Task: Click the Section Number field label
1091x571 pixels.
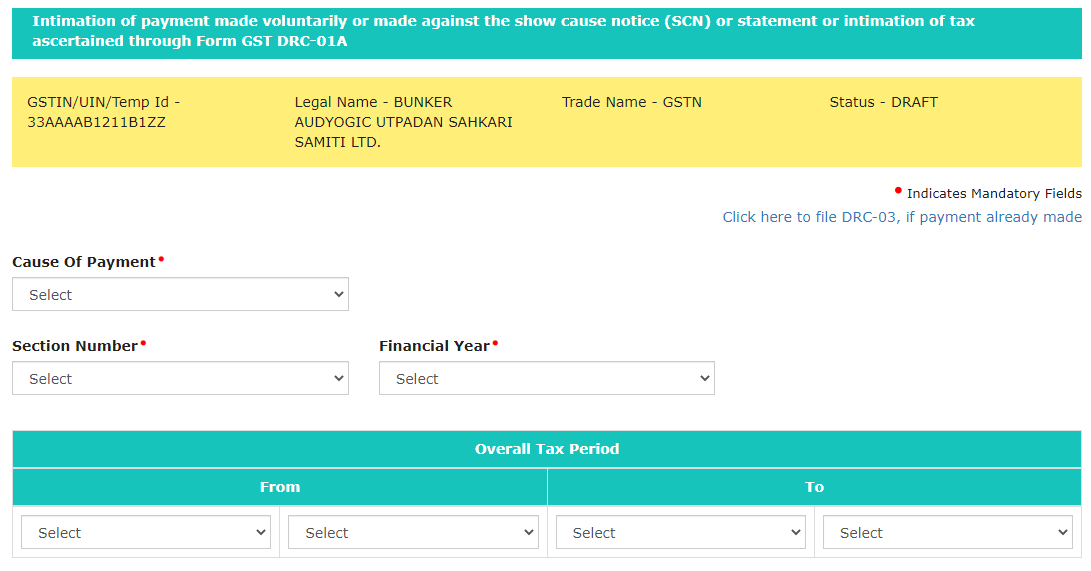Action: pyautogui.click(x=75, y=346)
